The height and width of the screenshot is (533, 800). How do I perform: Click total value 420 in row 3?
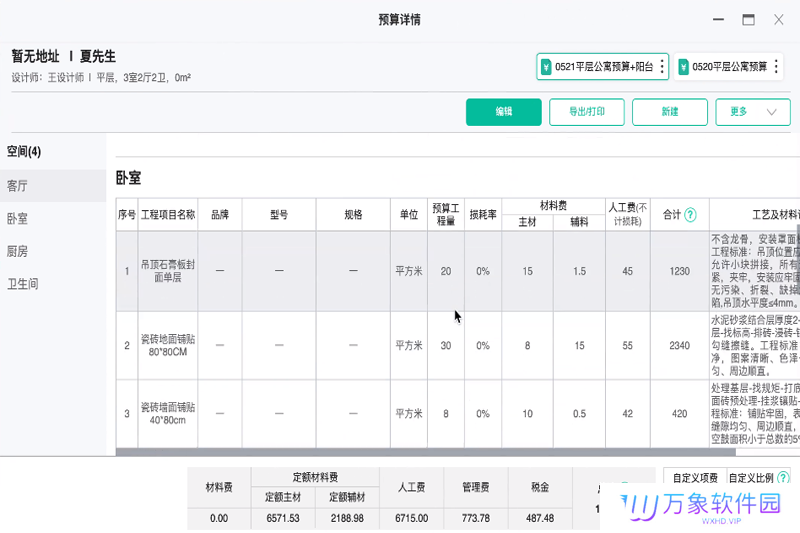point(680,414)
